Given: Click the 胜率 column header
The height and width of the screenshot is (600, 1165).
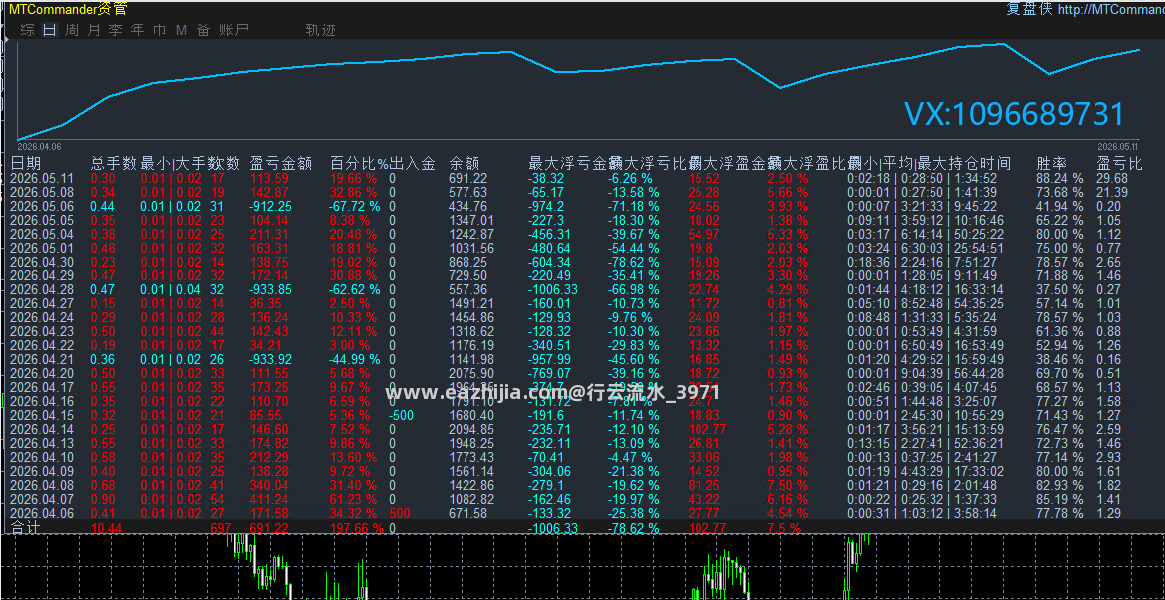Looking at the screenshot, I should [1051, 163].
